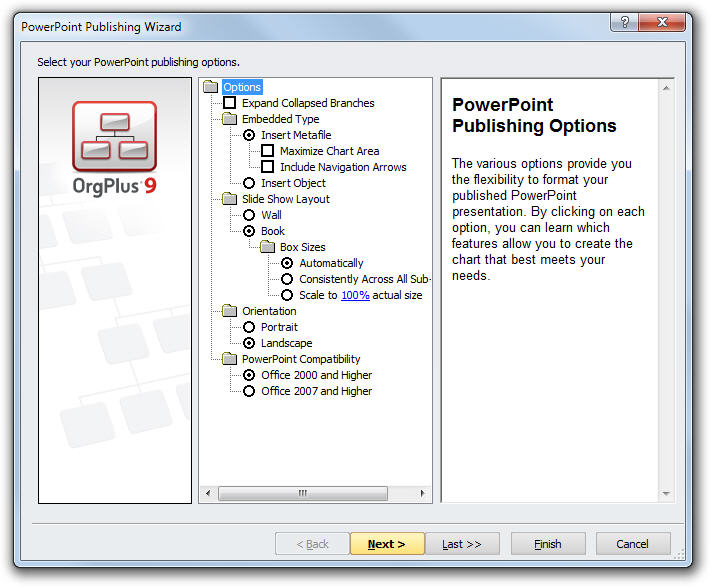Select Portrait orientation

[249, 327]
